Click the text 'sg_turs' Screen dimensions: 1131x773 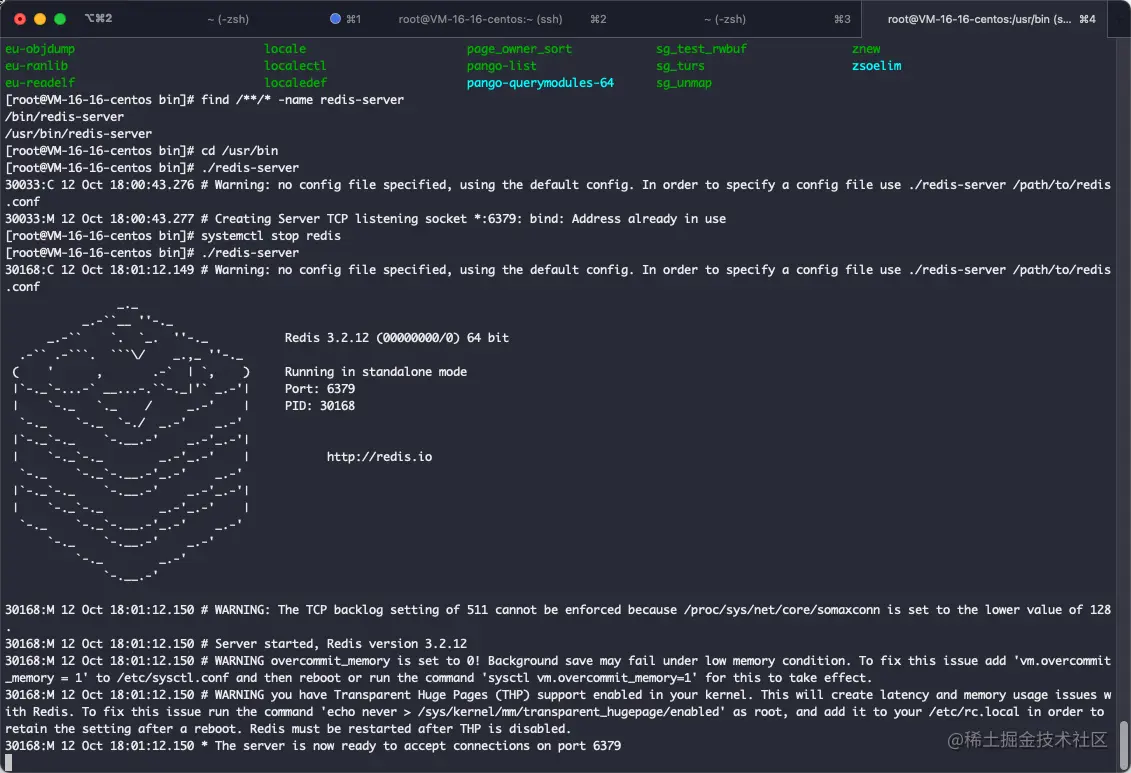click(x=680, y=66)
